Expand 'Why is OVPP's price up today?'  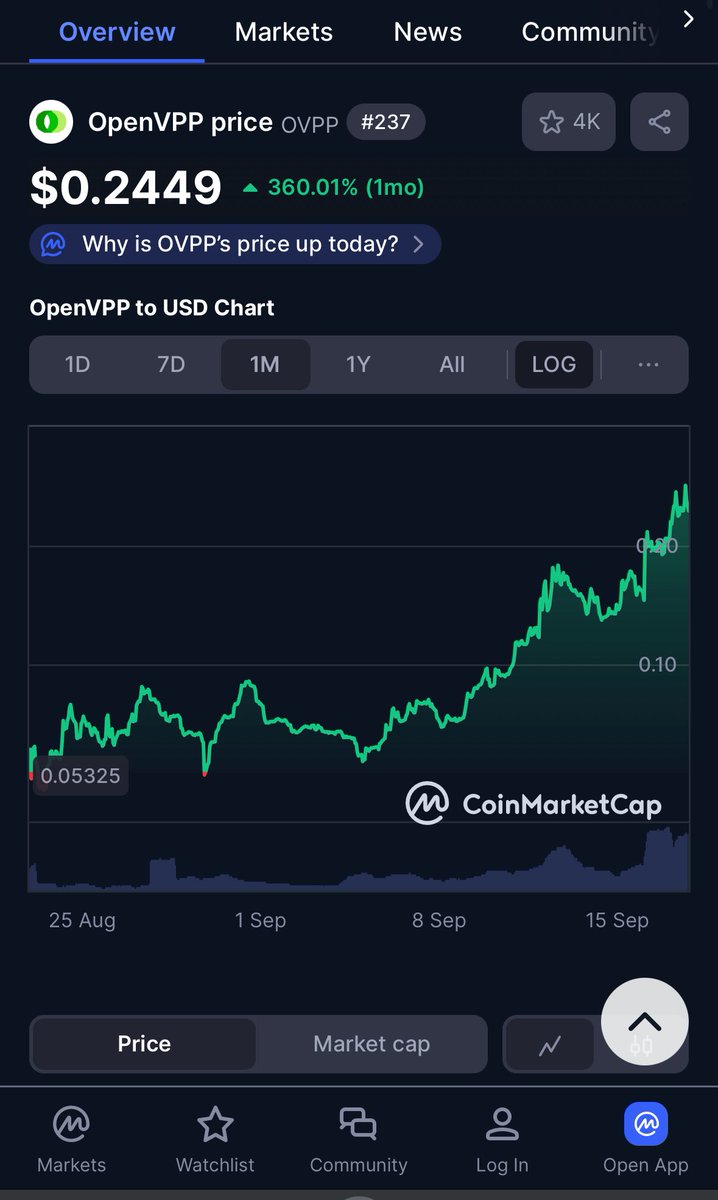coord(236,244)
